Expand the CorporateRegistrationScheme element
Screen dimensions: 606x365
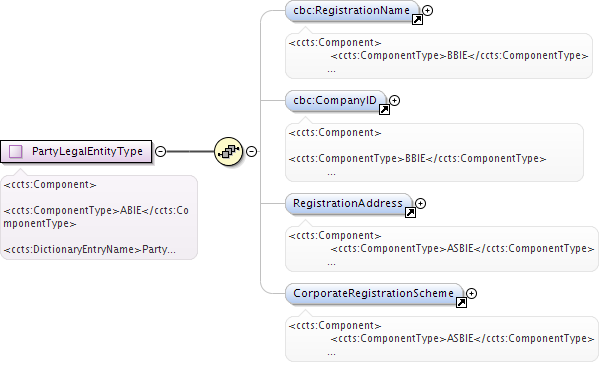click(472, 293)
